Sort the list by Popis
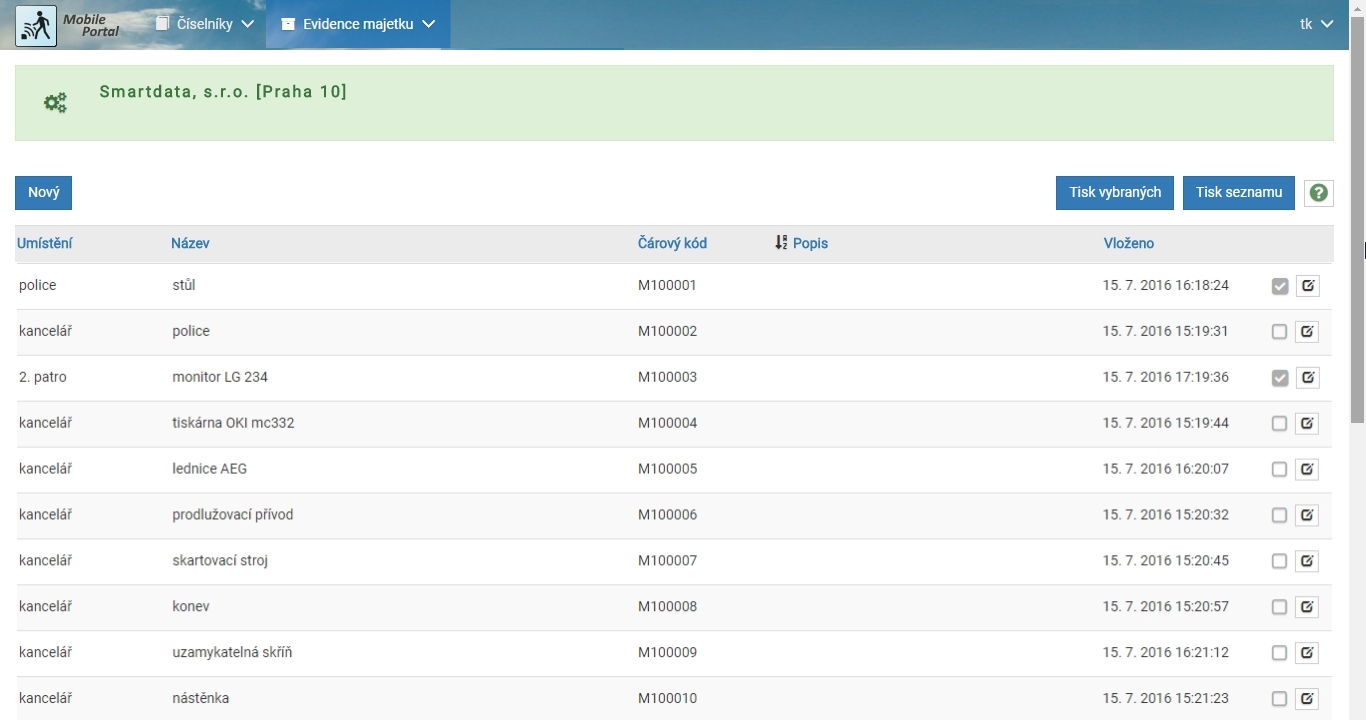 [810, 243]
